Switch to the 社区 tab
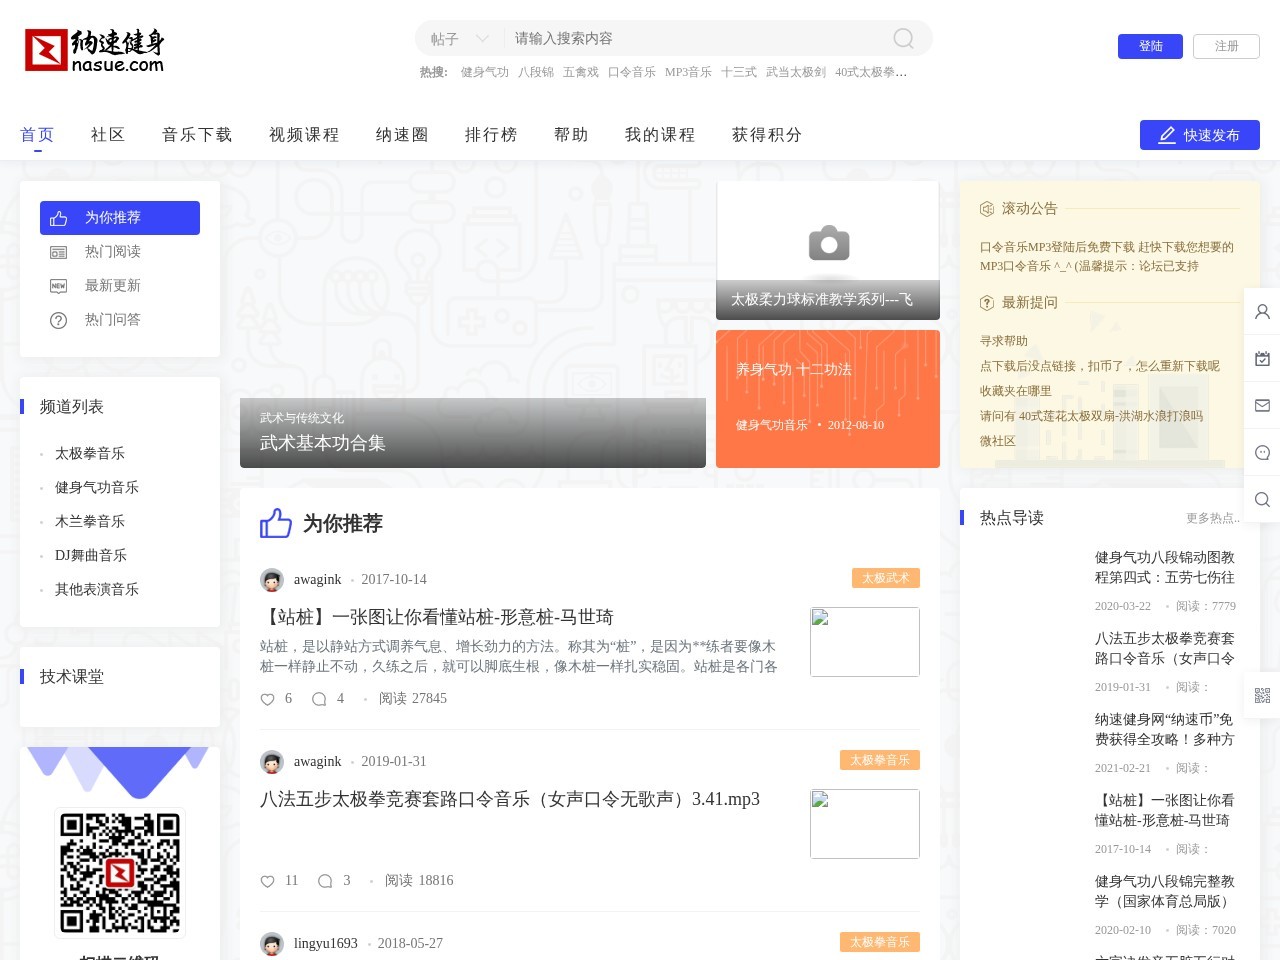The height and width of the screenshot is (960, 1280). coord(107,135)
